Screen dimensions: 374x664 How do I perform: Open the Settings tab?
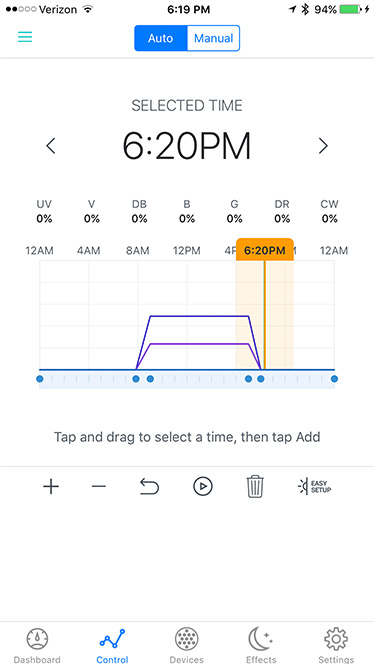click(x=336, y=645)
